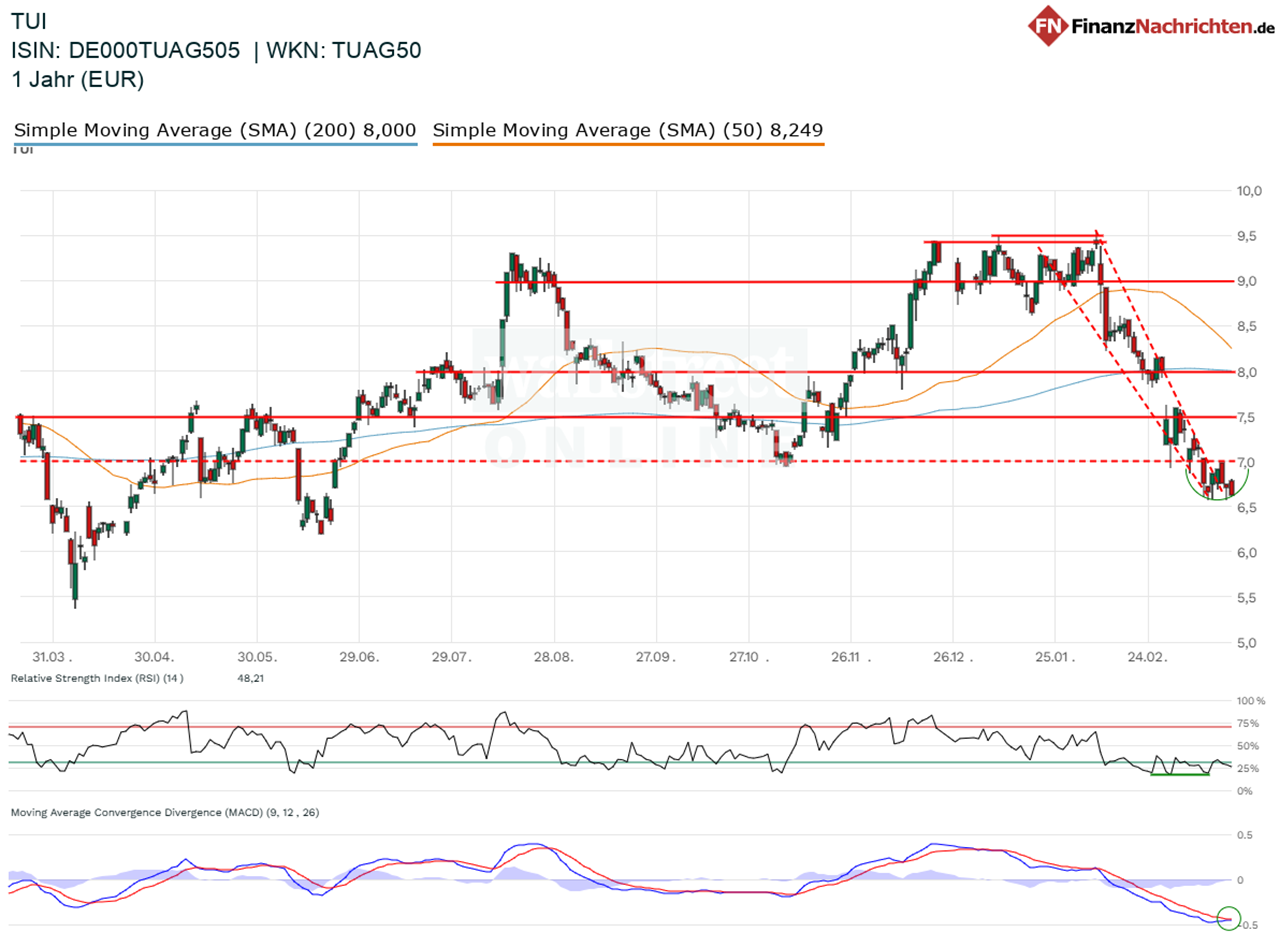Click the red FN logo icon

pyautogui.click(x=1047, y=25)
